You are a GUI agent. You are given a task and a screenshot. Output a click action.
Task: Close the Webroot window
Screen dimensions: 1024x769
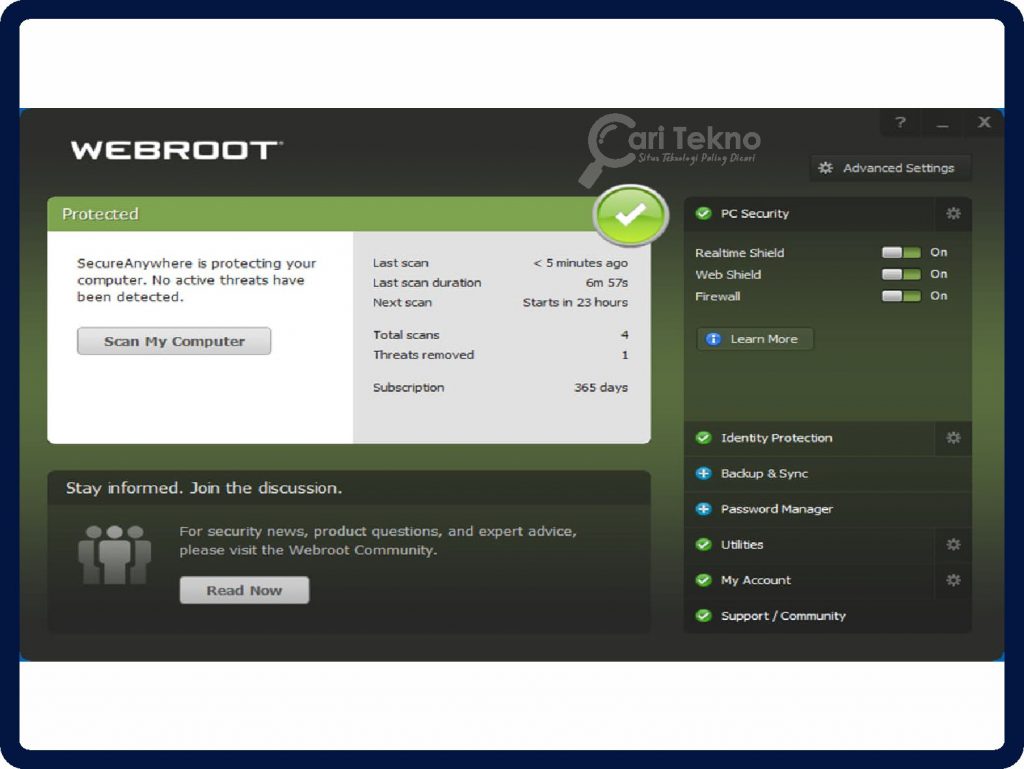click(984, 122)
